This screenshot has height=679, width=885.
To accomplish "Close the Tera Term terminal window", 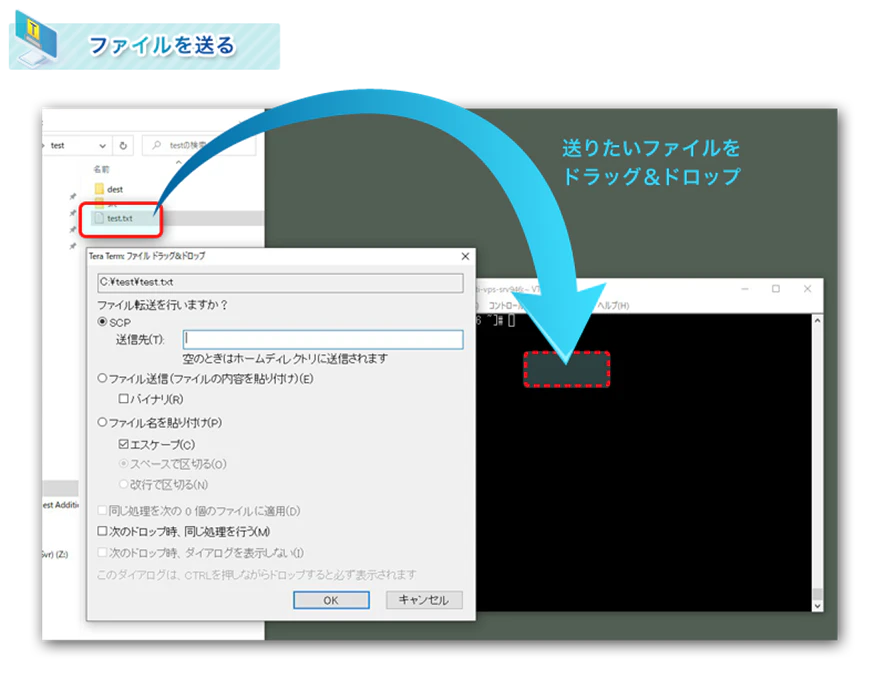I will pos(808,289).
